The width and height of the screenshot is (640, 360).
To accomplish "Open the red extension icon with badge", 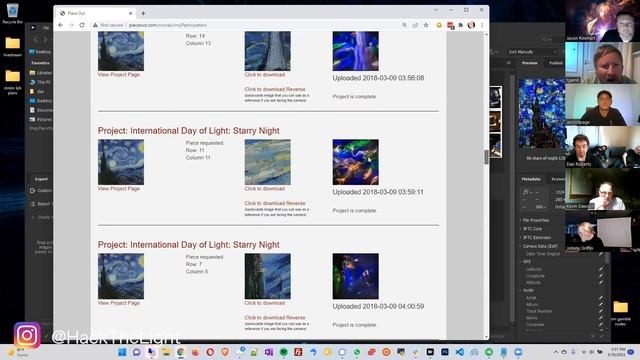I will 450,26.
